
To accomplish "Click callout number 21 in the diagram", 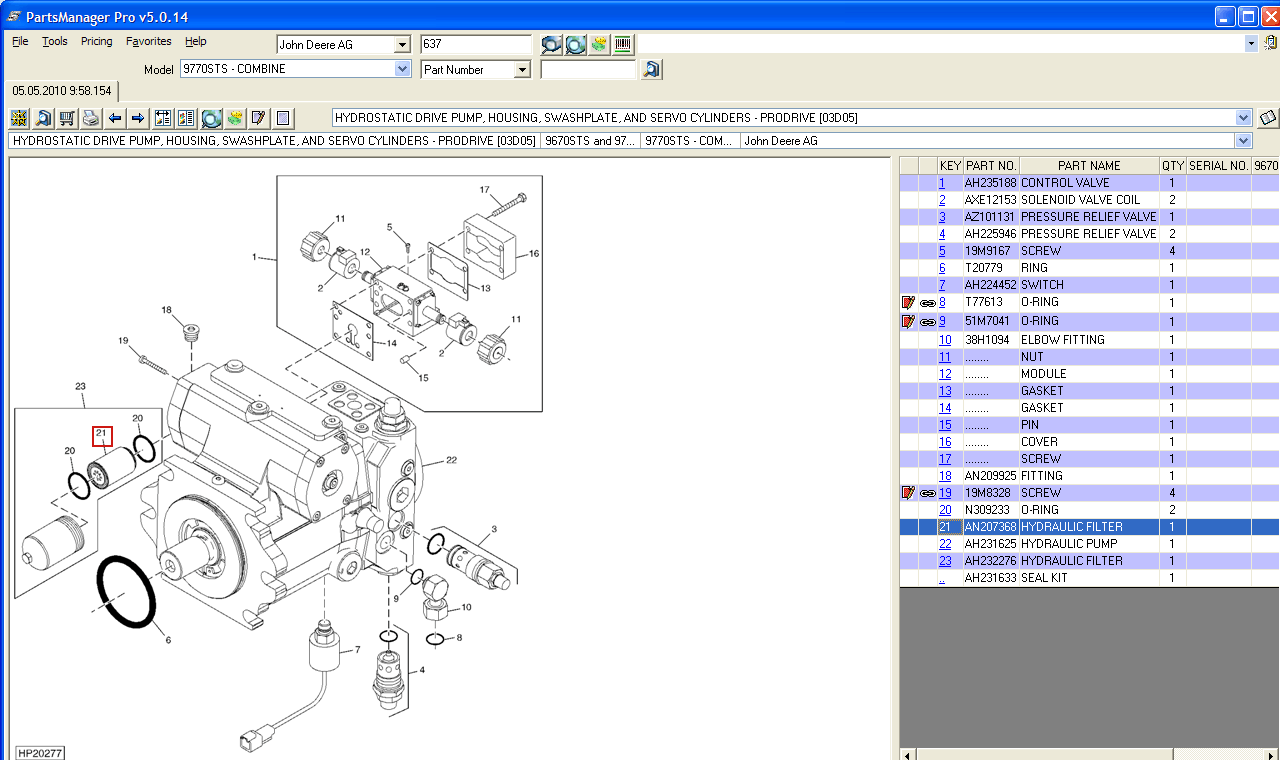I will (102, 435).
